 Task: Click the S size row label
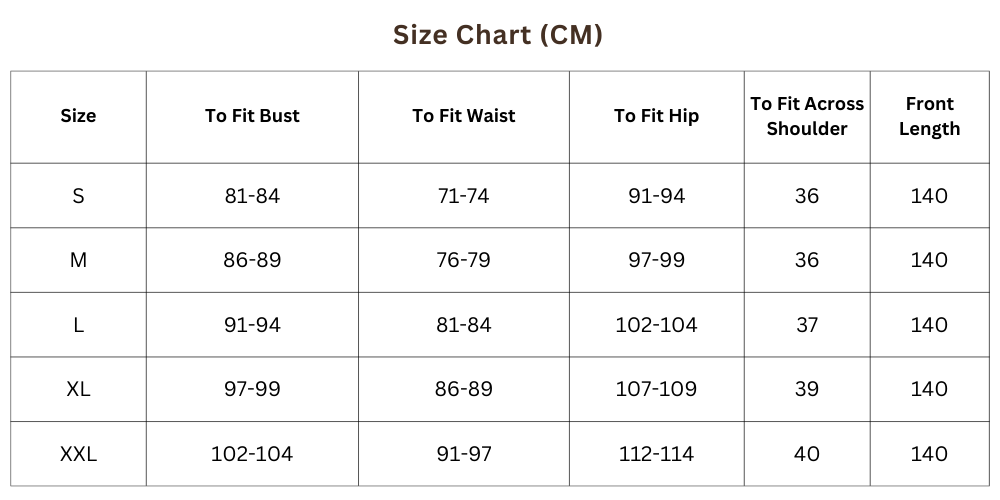[x=78, y=196]
